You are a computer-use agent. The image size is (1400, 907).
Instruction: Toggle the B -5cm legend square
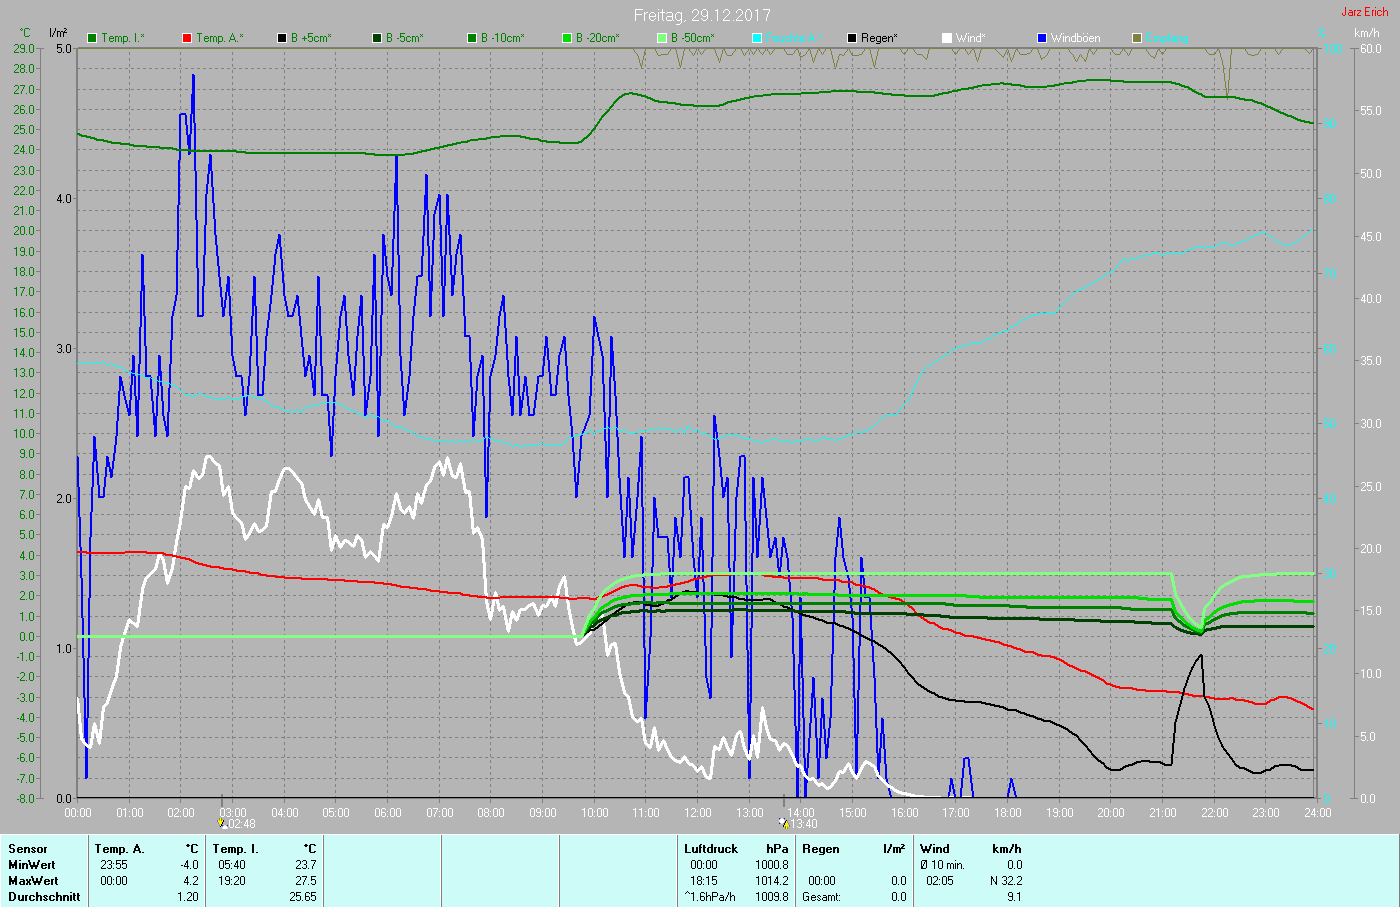coord(377,38)
